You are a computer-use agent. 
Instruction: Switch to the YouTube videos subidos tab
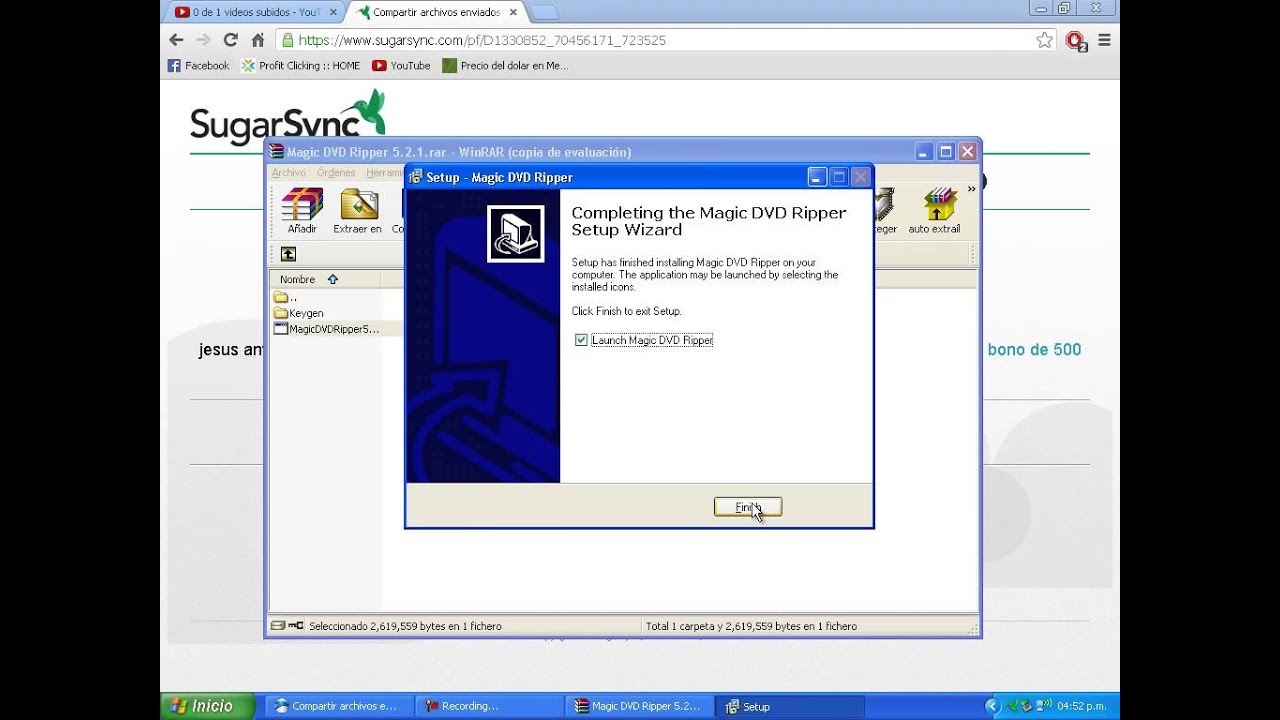click(x=255, y=12)
